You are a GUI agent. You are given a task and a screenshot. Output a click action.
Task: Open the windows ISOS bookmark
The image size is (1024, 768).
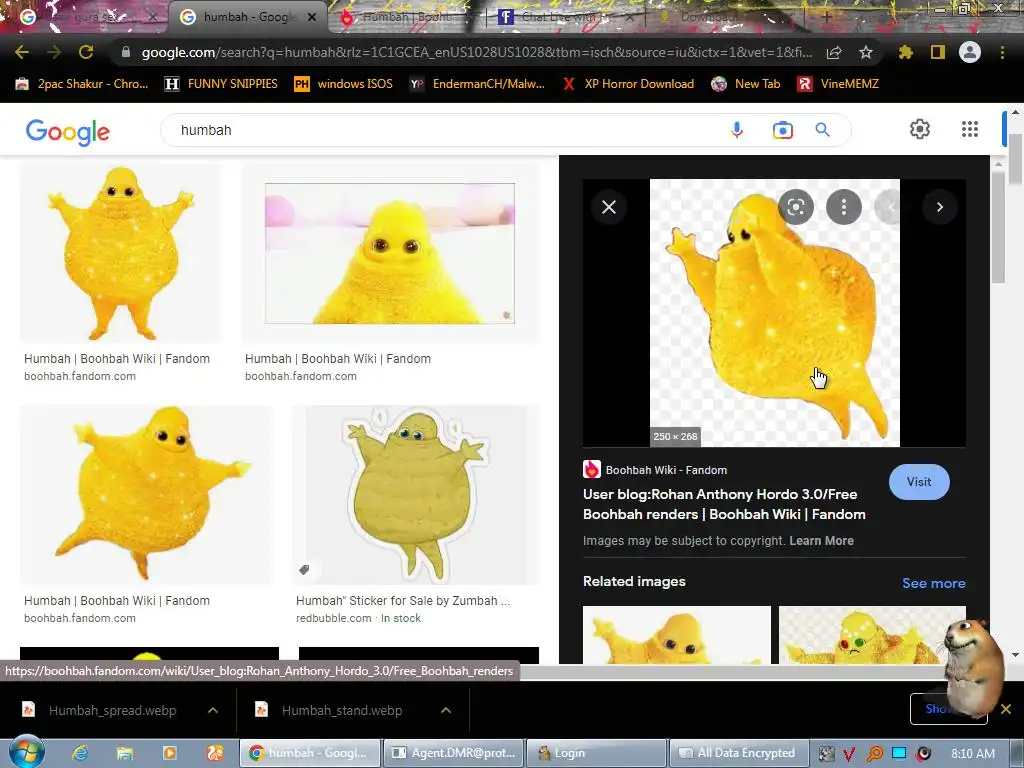pyautogui.click(x=344, y=84)
